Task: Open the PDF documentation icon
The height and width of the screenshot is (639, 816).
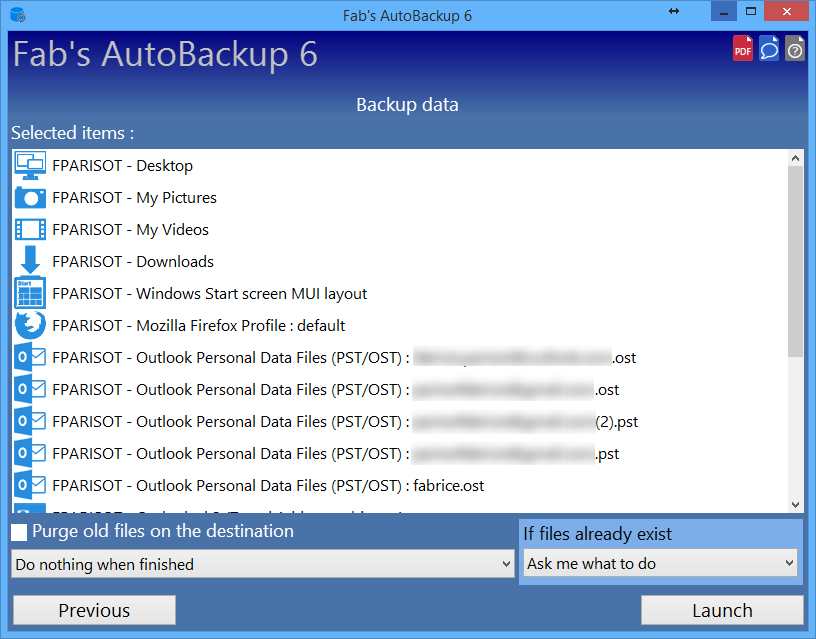Action: pos(743,48)
